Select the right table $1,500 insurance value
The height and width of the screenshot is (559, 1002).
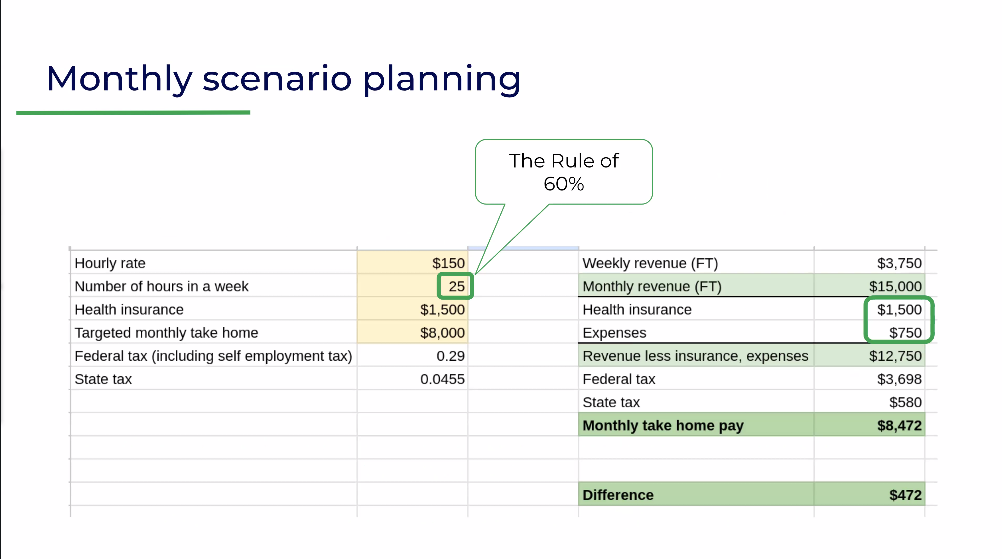[x=899, y=310]
